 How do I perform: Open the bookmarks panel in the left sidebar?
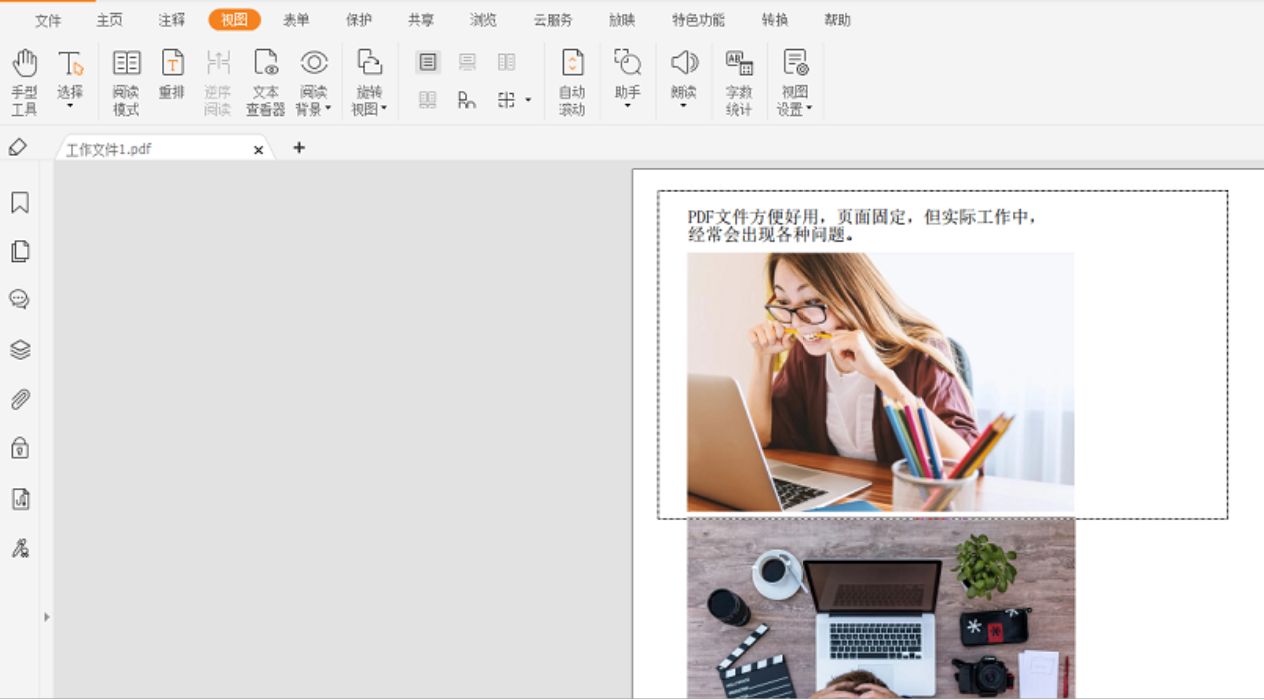[x=20, y=201]
